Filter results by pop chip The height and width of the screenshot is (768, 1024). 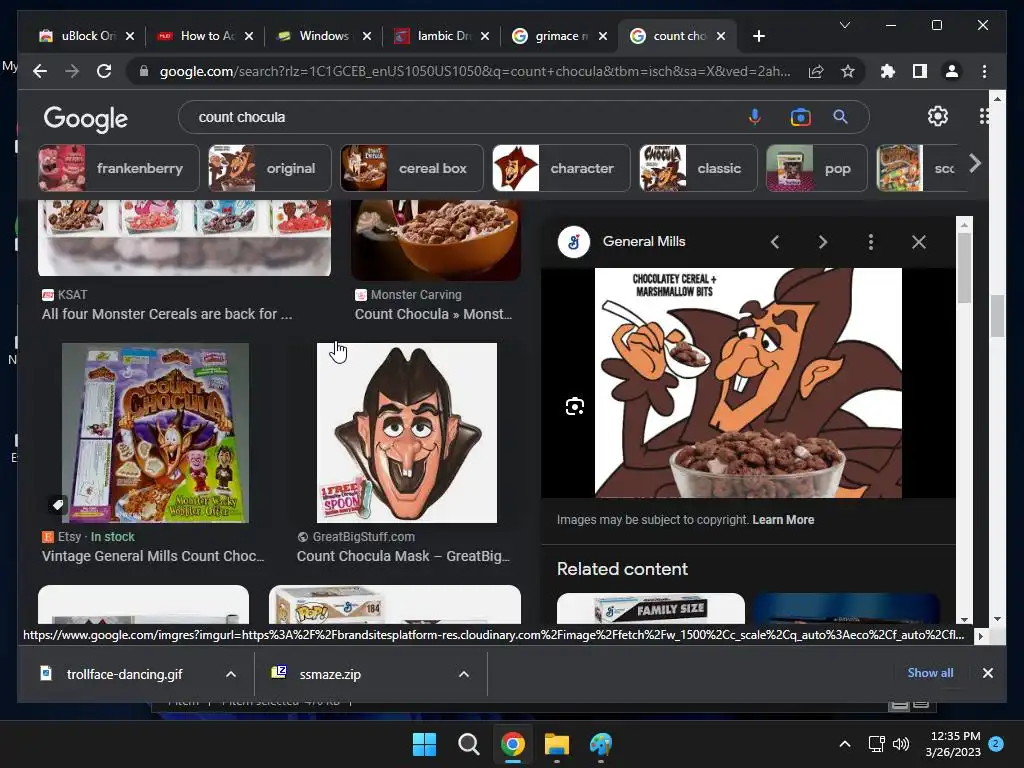[816, 168]
